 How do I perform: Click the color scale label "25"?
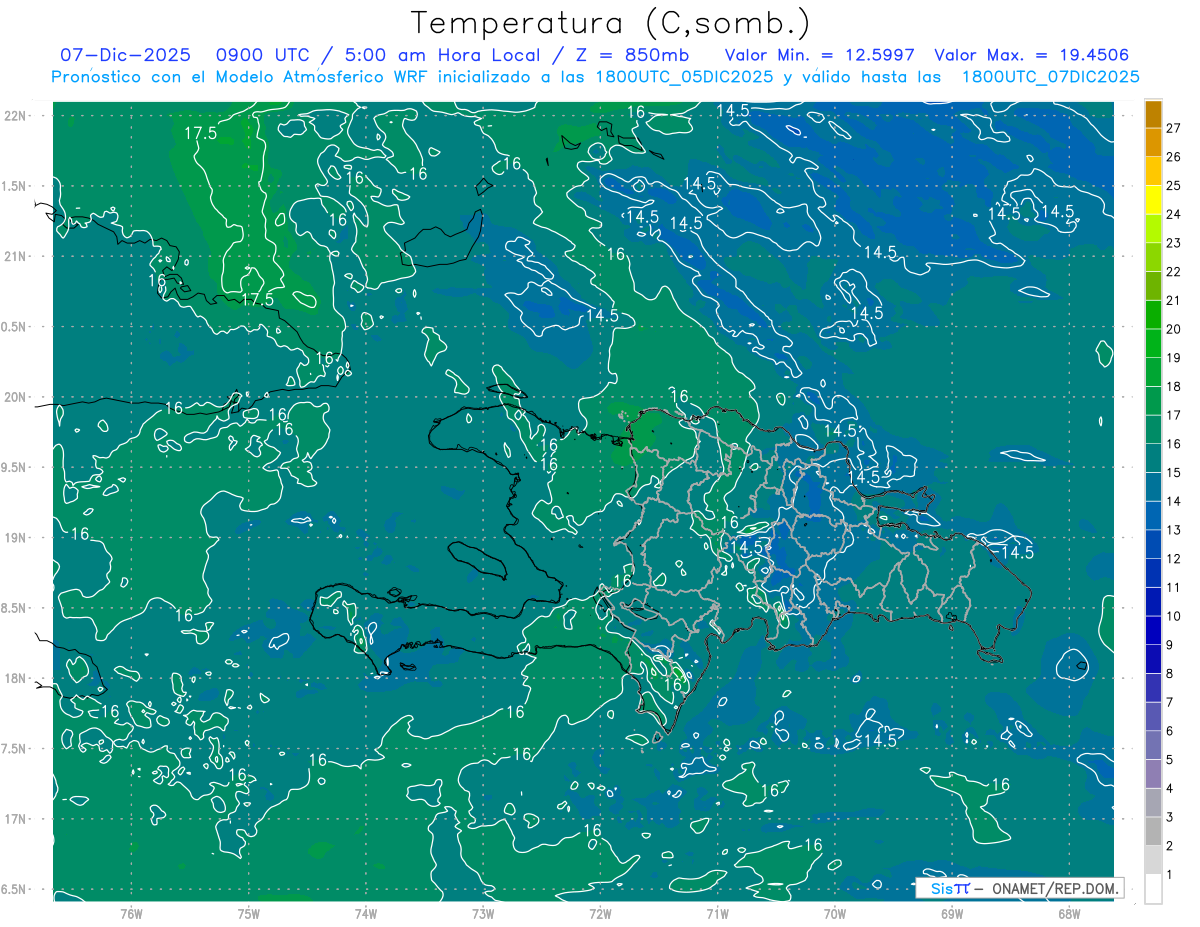tap(1173, 186)
